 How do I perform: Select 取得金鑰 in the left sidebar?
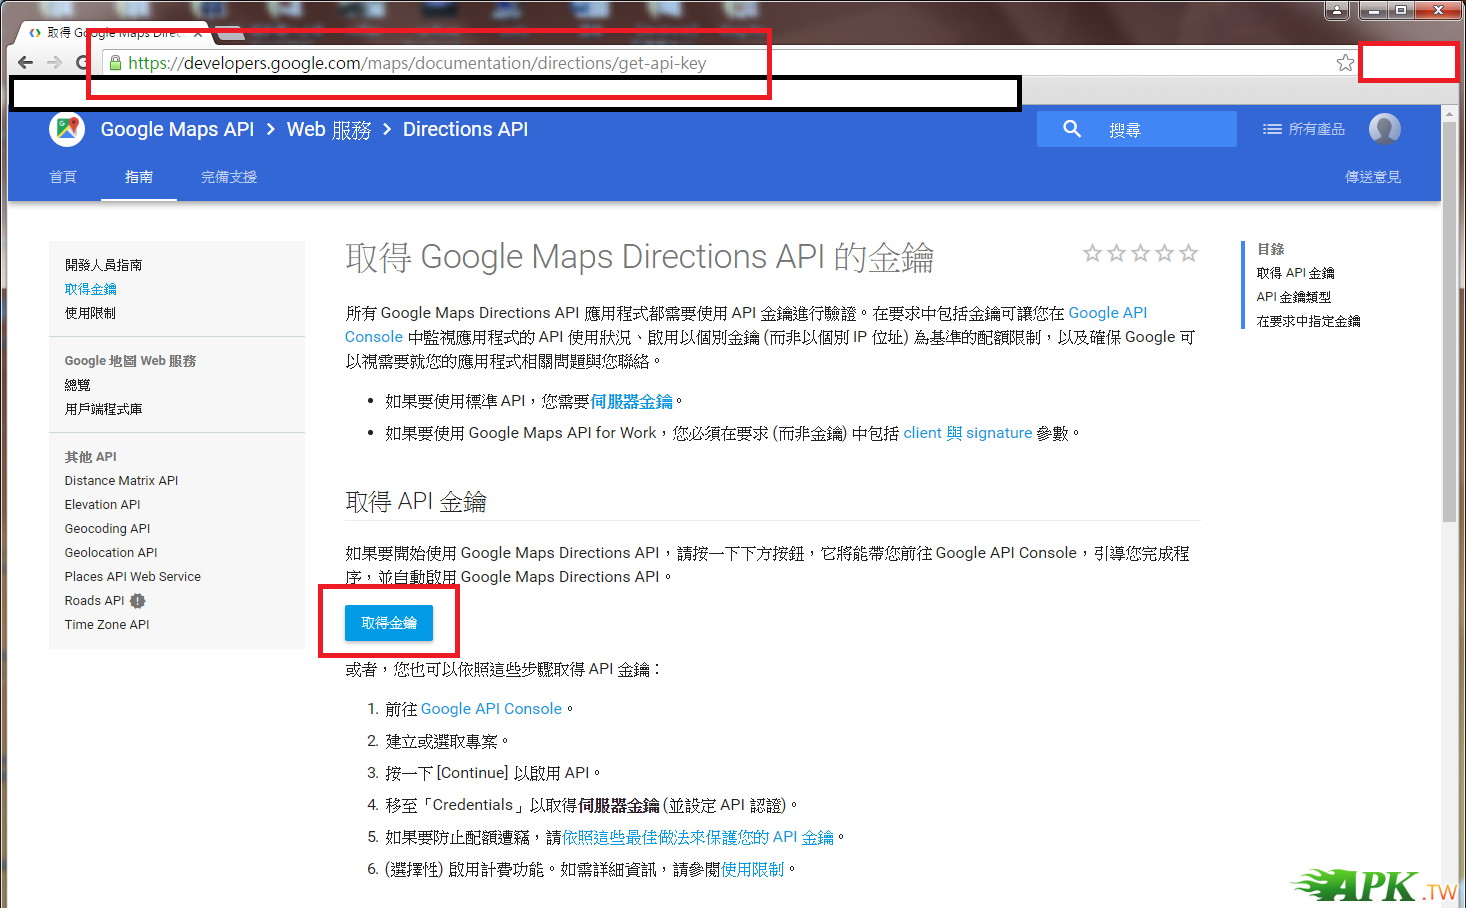91,289
